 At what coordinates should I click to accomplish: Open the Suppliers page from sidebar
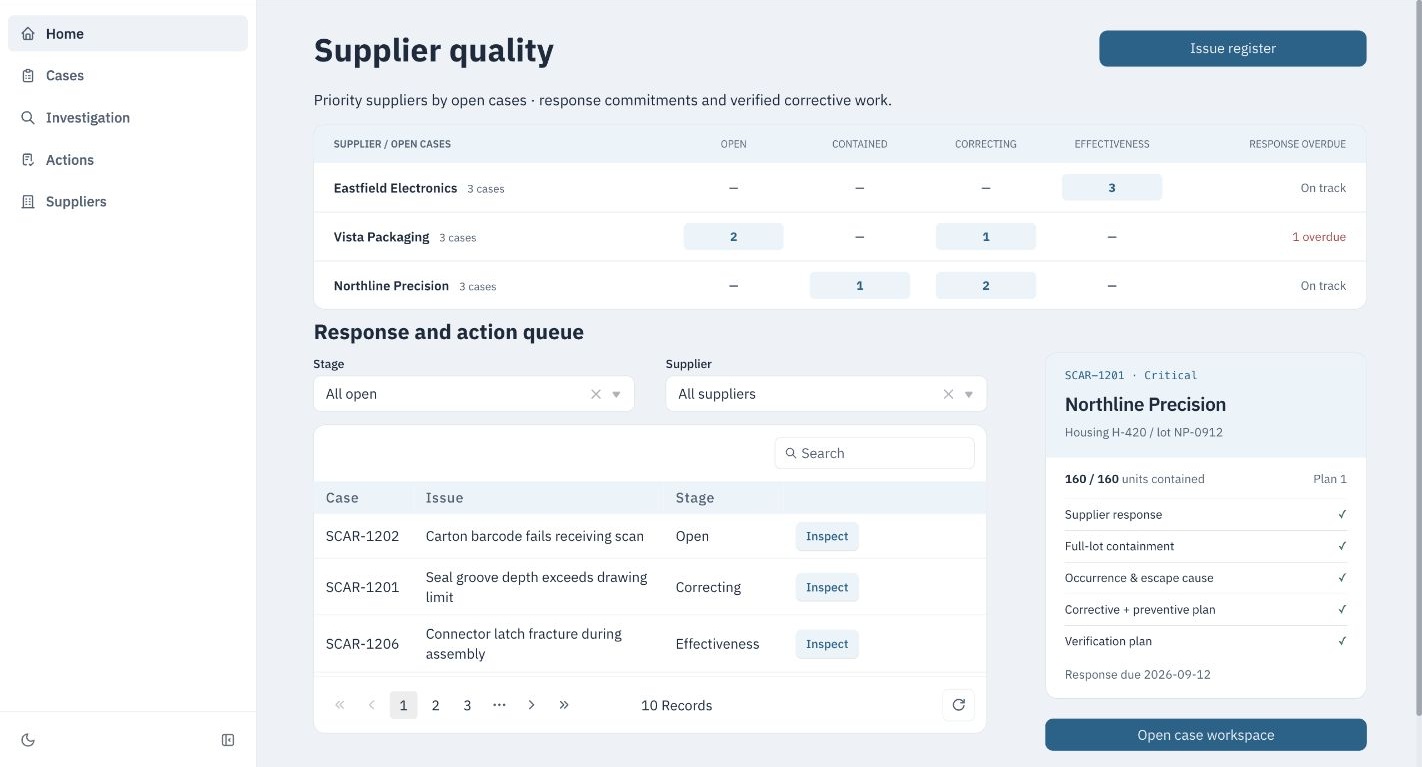coord(128,202)
